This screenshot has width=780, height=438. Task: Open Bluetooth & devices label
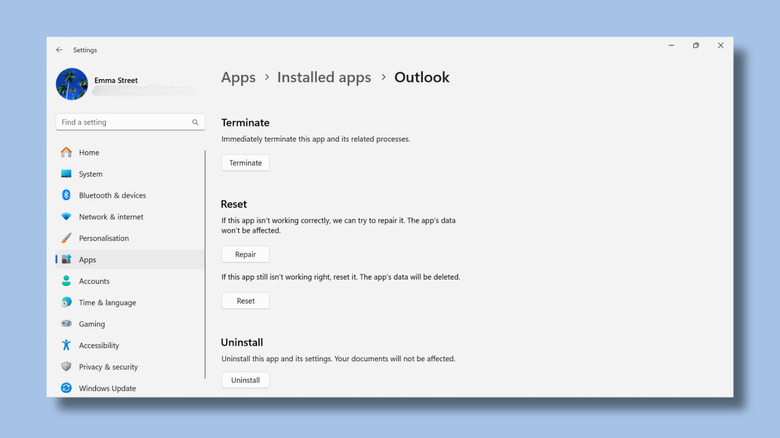coord(112,195)
